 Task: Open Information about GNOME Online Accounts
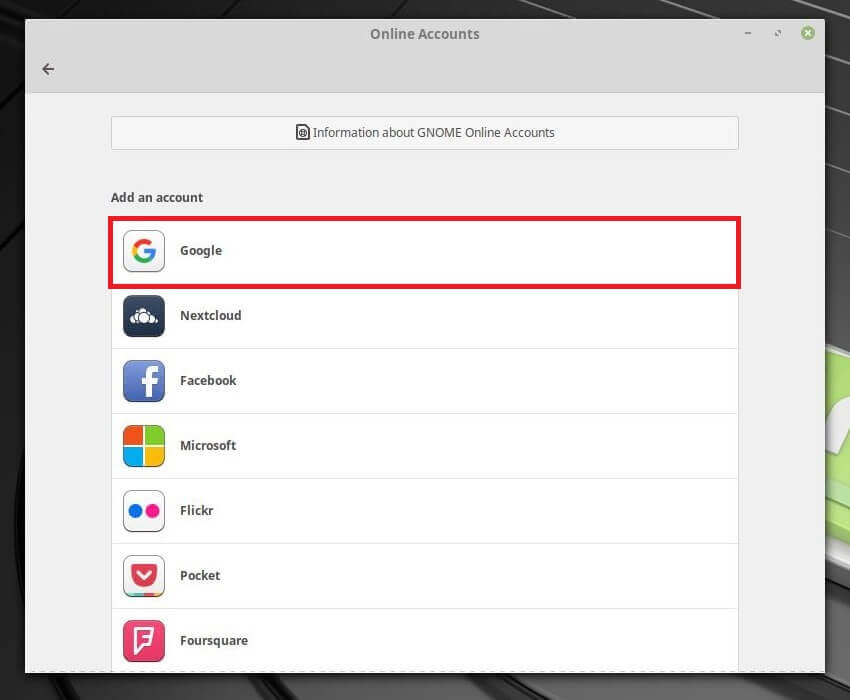424,133
